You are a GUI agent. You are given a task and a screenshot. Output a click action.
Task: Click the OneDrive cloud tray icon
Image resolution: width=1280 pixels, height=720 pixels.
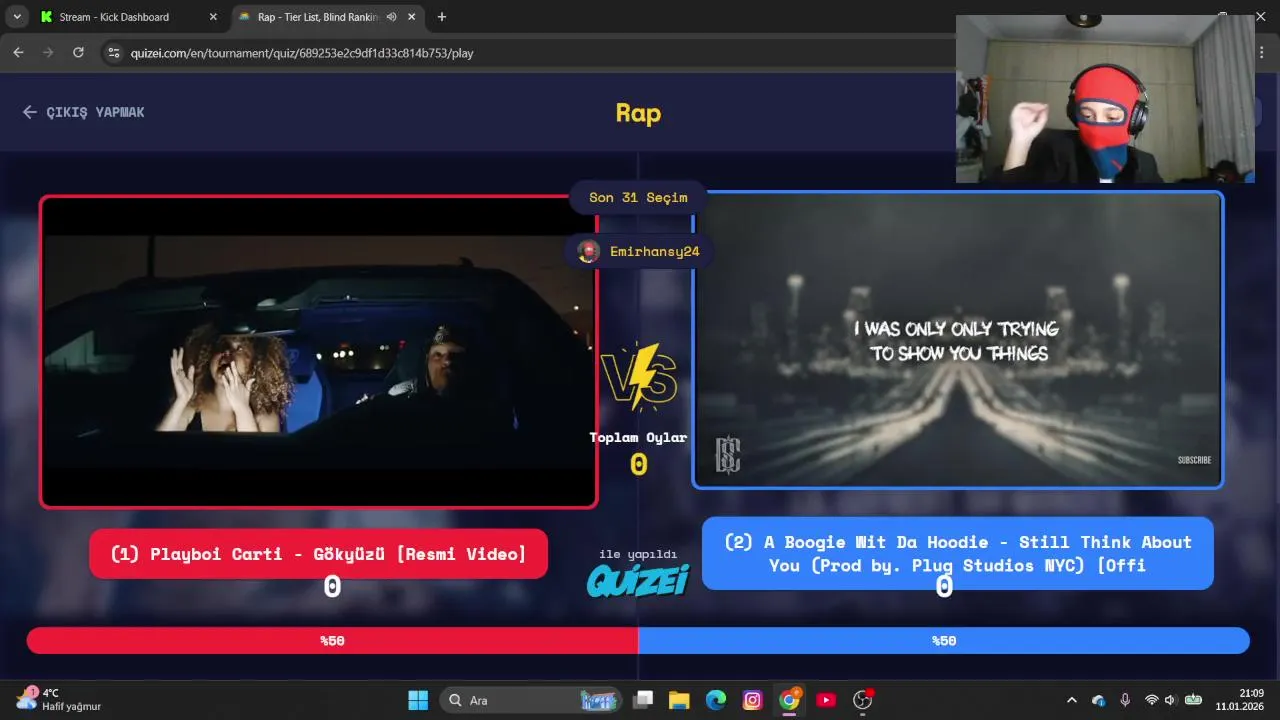(1099, 700)
